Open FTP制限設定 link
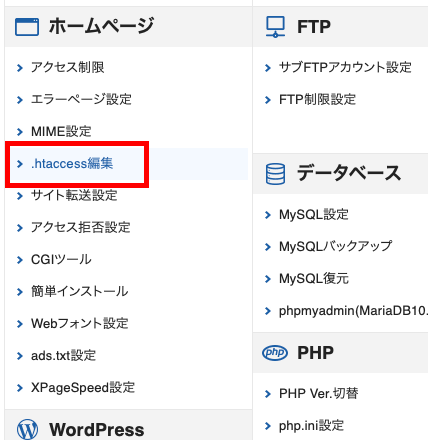This screenshot has height=440, width=428. point(318,99)
